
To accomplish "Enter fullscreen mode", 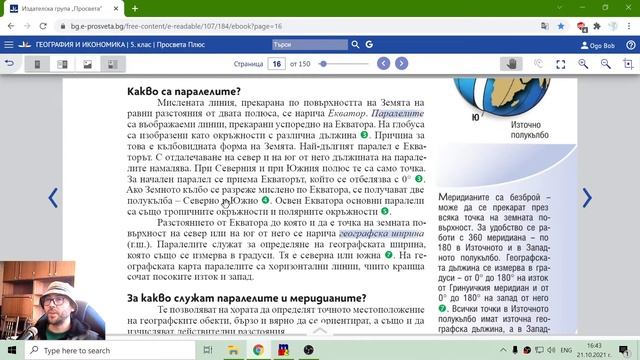I will point(561,64).
